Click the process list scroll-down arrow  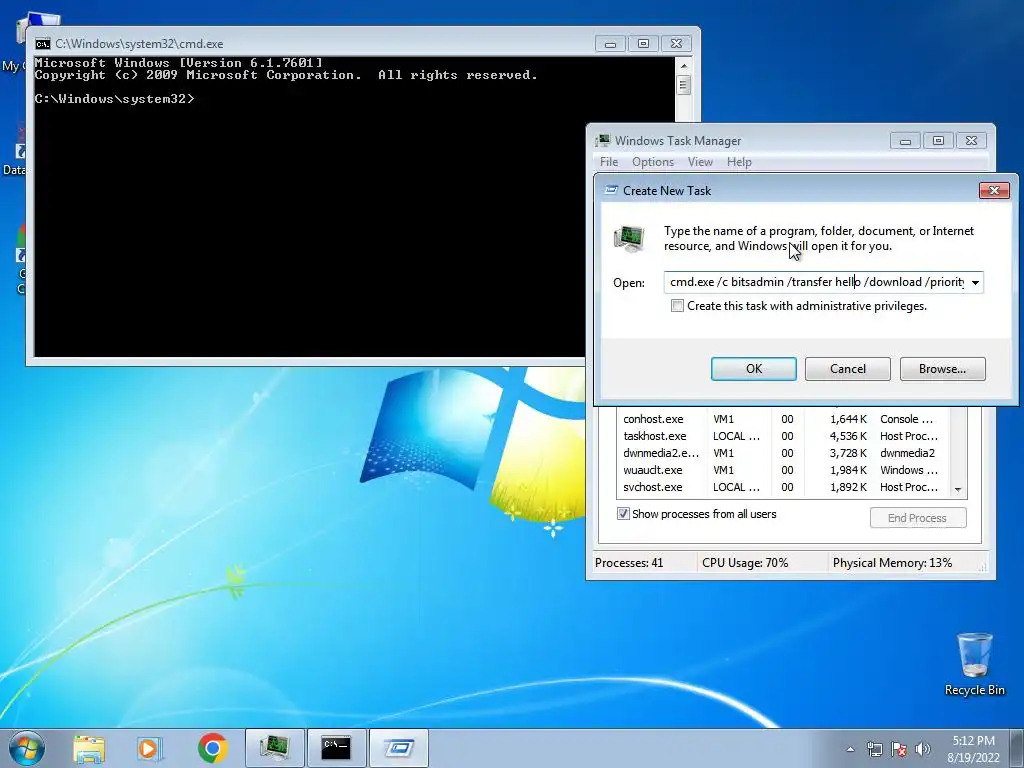point(958,489)
